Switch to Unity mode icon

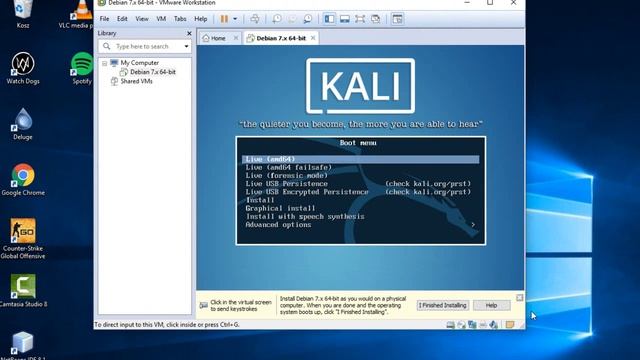coord(376,19)
